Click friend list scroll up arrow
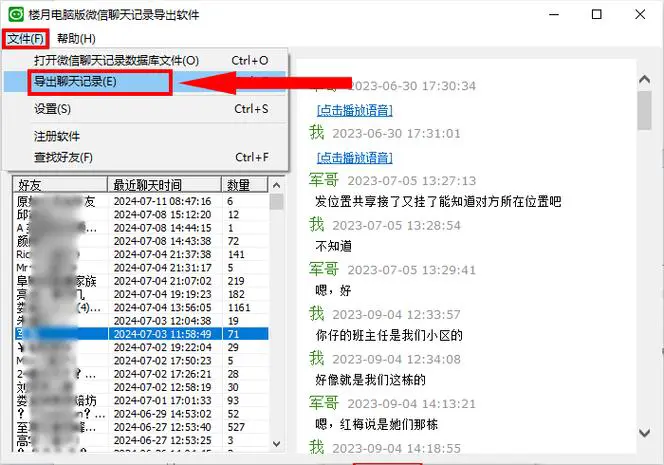 pos(277,185)
